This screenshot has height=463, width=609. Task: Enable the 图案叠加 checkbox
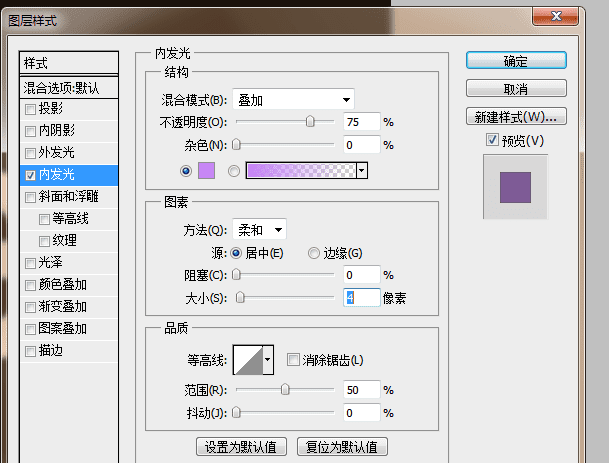(x=30, y=329)
